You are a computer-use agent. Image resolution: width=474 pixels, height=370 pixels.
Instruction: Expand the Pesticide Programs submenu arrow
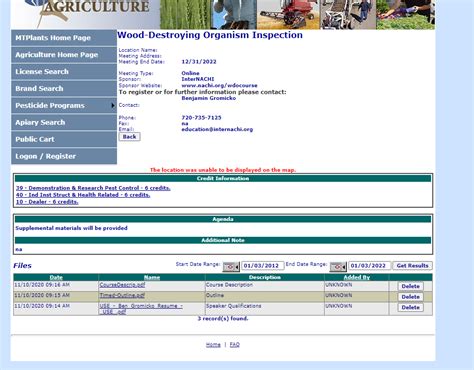point(113,105)
